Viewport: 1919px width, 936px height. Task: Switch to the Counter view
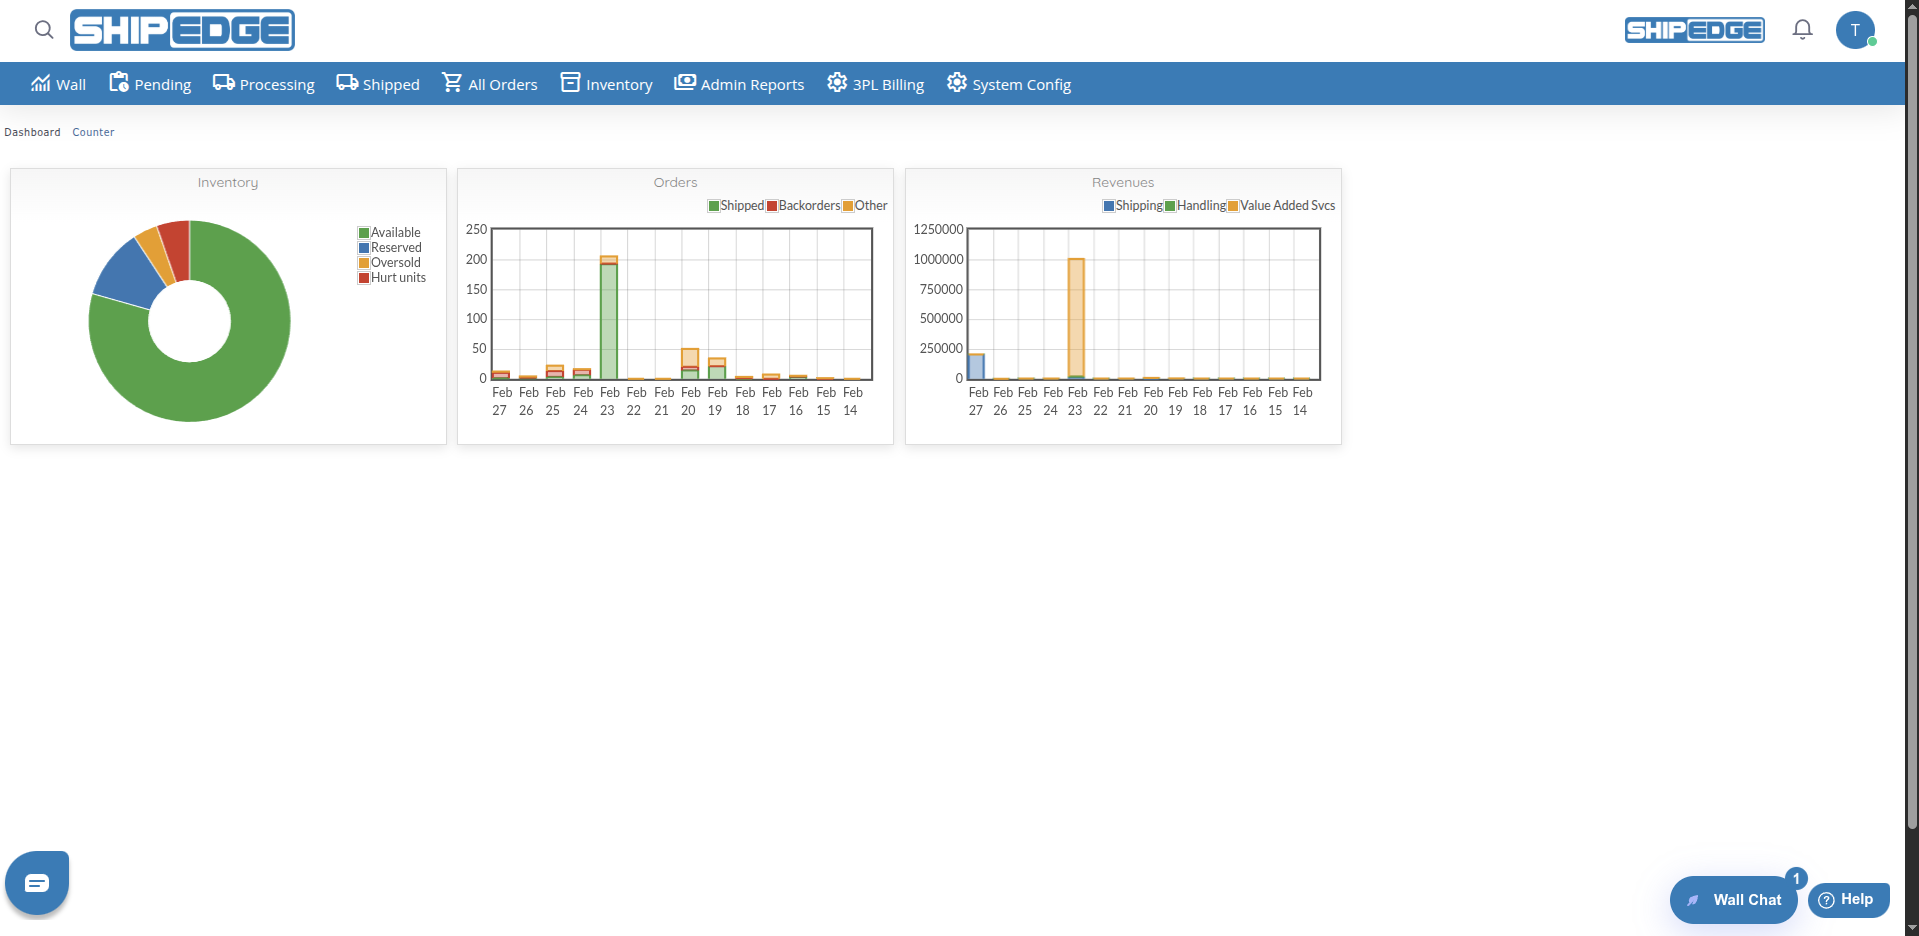point(93,131)
